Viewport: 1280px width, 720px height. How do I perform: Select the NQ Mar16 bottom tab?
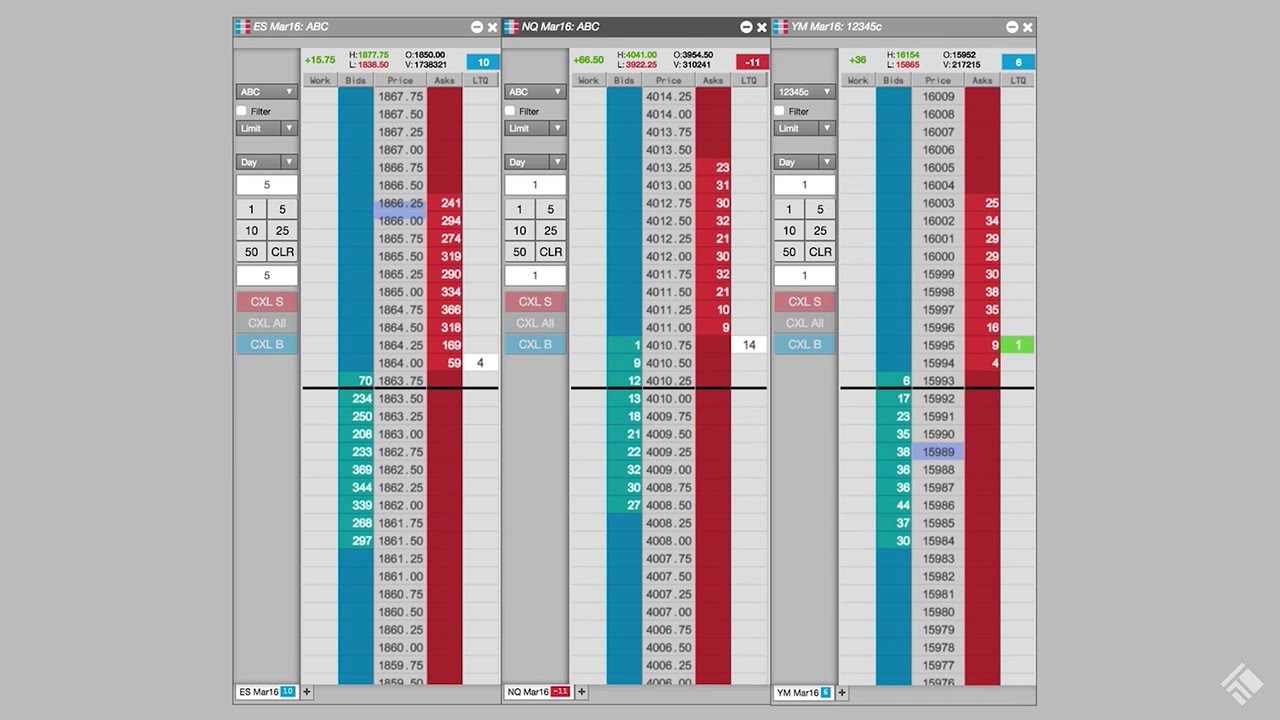tap(538, 692)
